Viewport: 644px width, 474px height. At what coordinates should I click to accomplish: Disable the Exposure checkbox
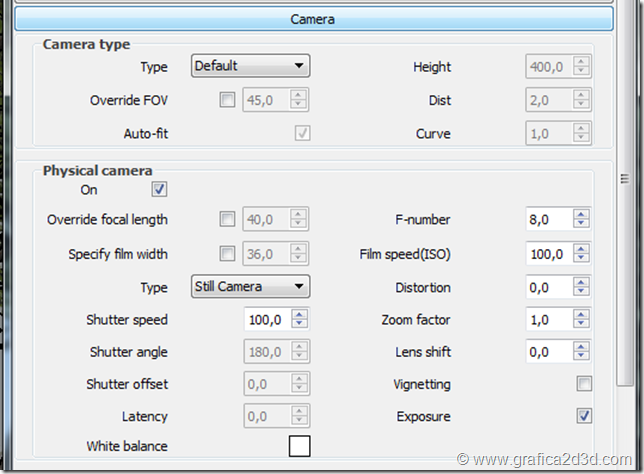click(x=584, y=416)
